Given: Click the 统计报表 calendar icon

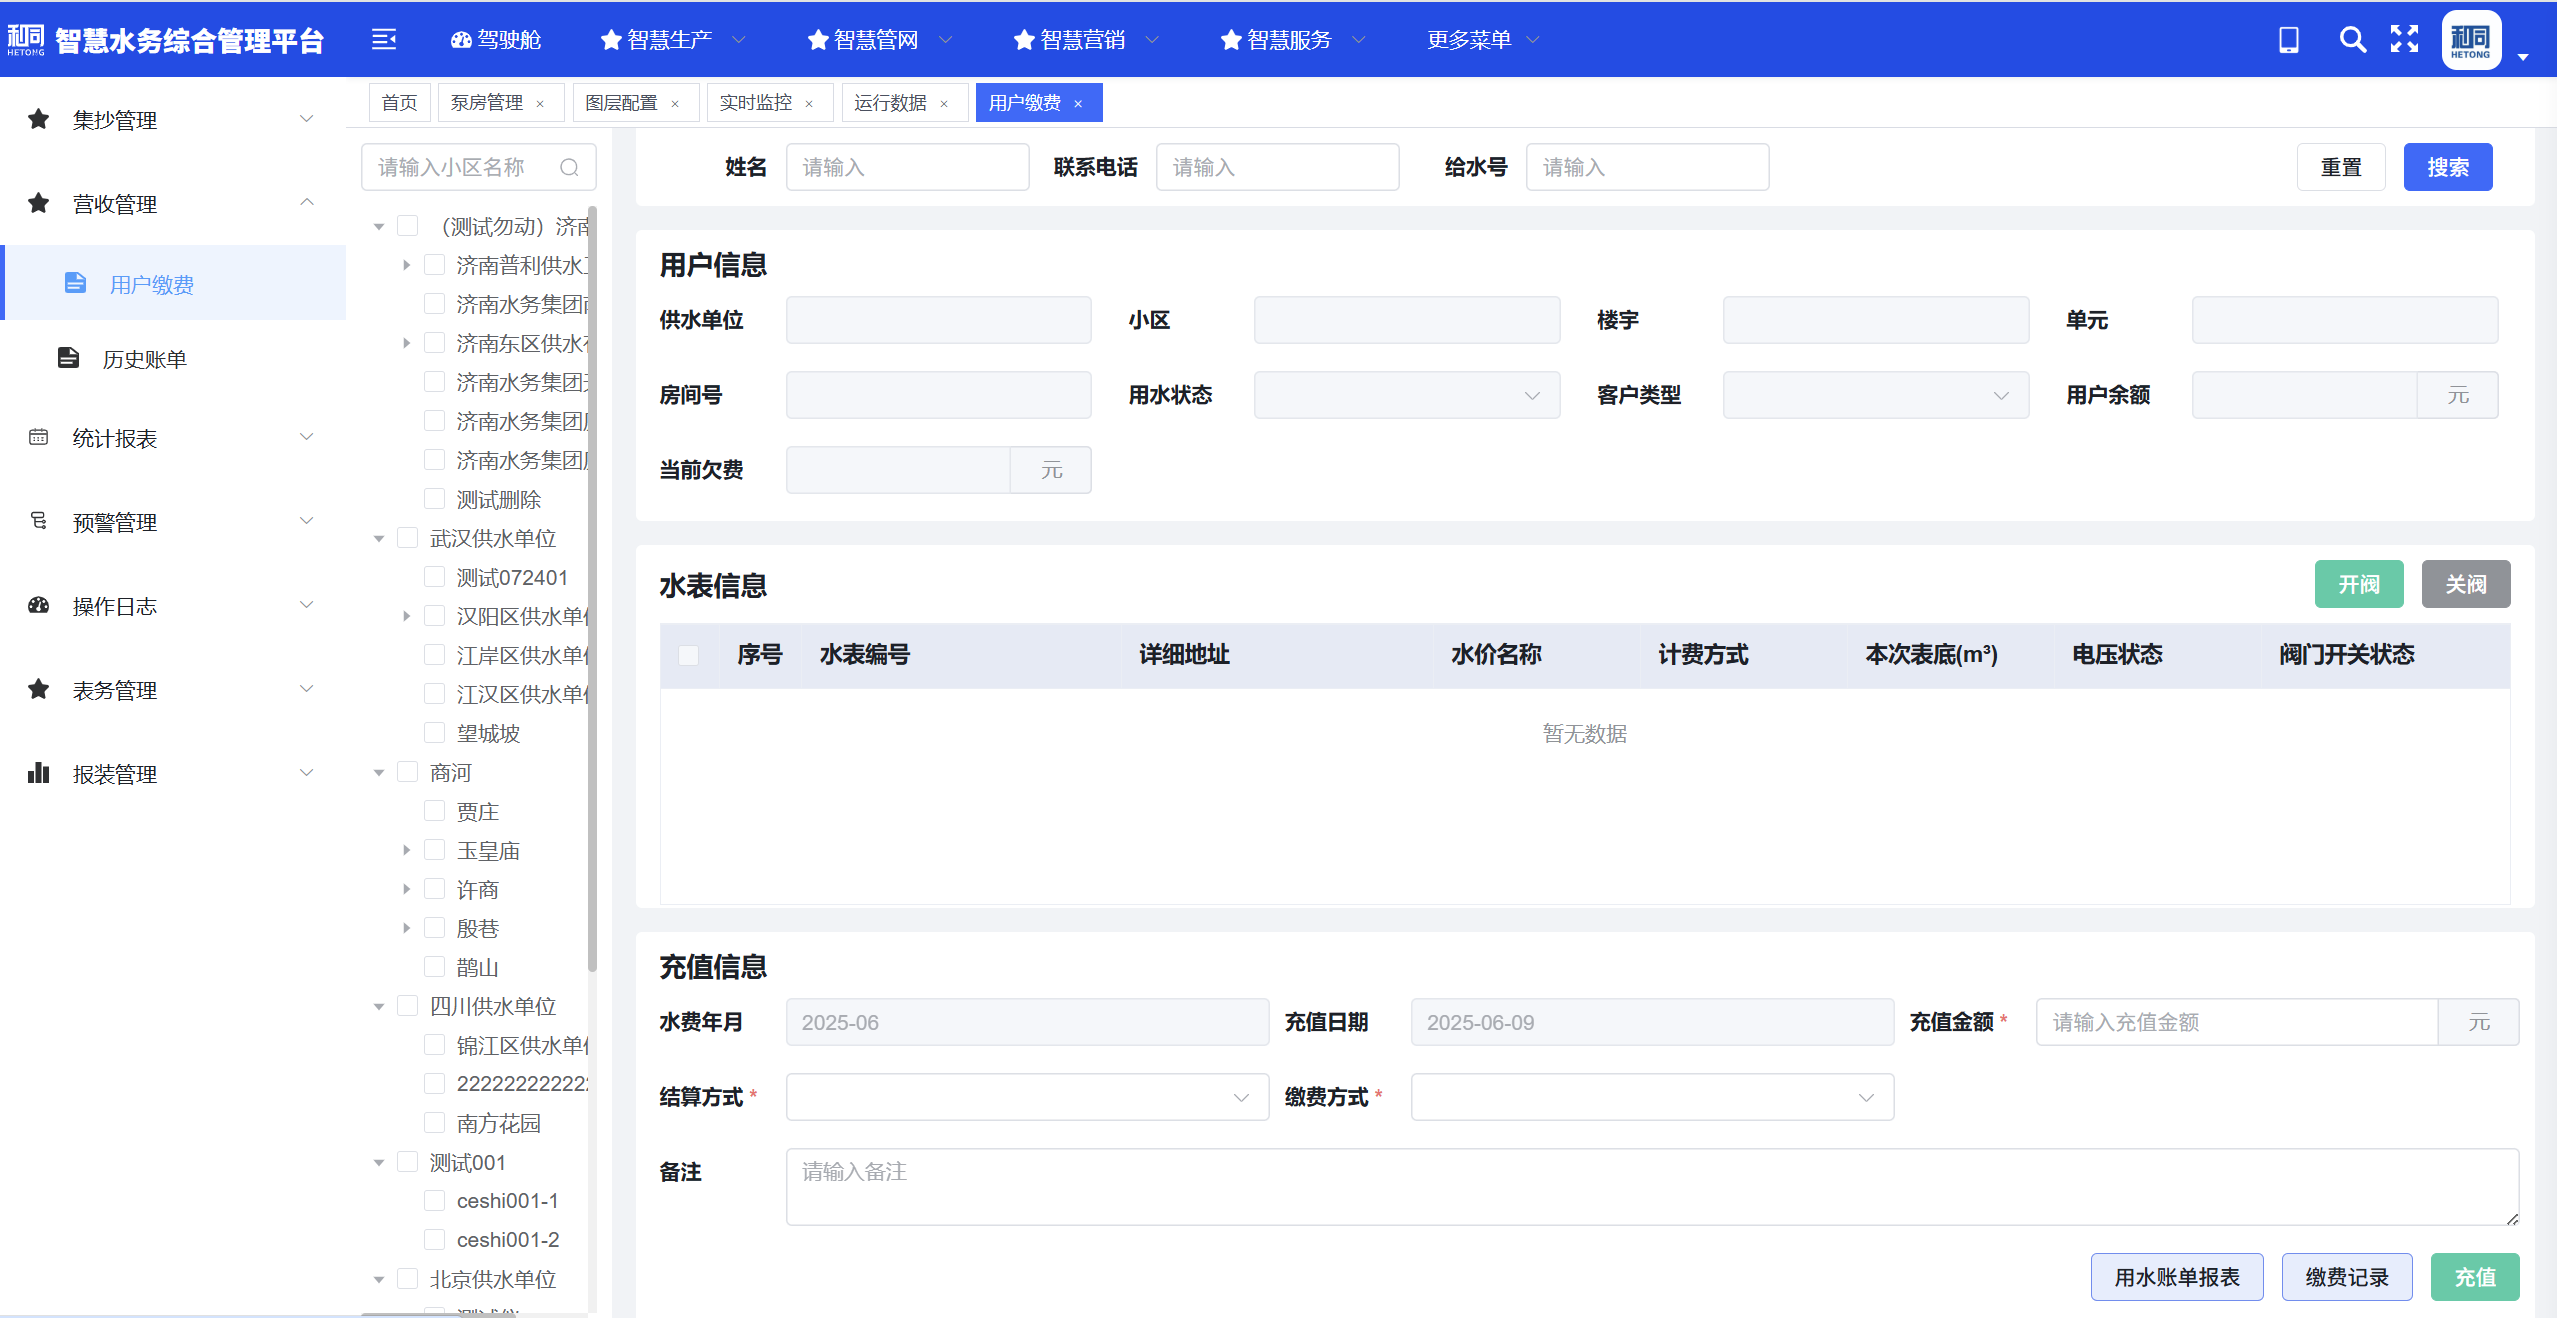Looking at the screenshot, I should tap(38, 437).
